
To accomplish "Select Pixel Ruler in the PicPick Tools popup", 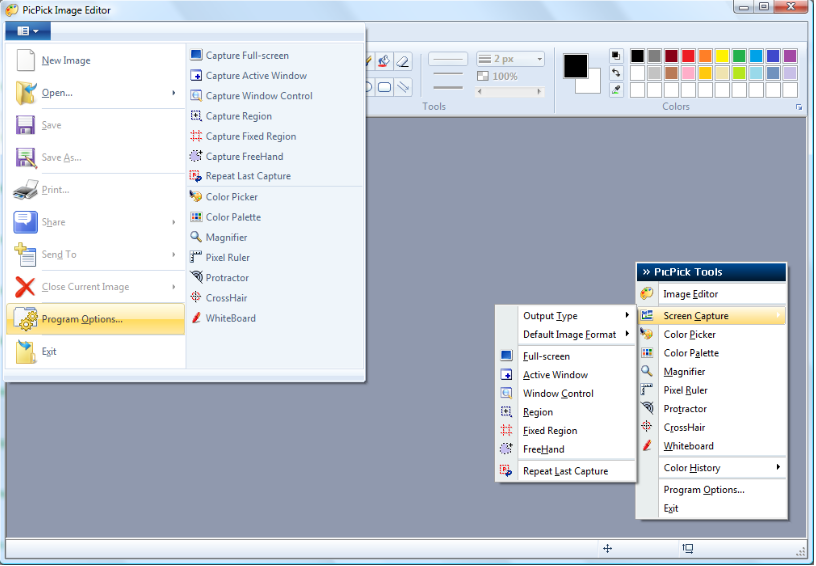I will (x=685, y=390).
